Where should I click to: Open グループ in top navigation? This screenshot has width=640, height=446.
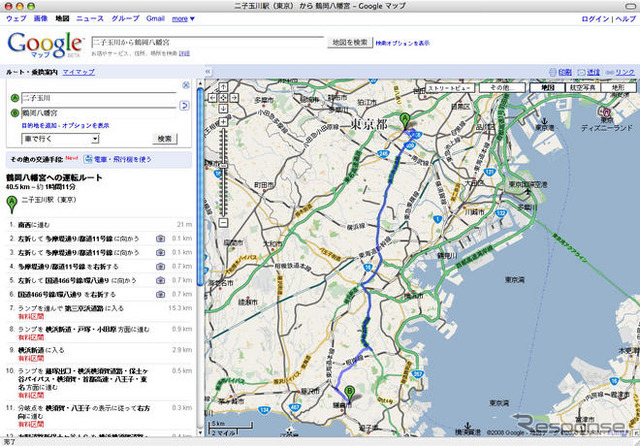(125, 18)
